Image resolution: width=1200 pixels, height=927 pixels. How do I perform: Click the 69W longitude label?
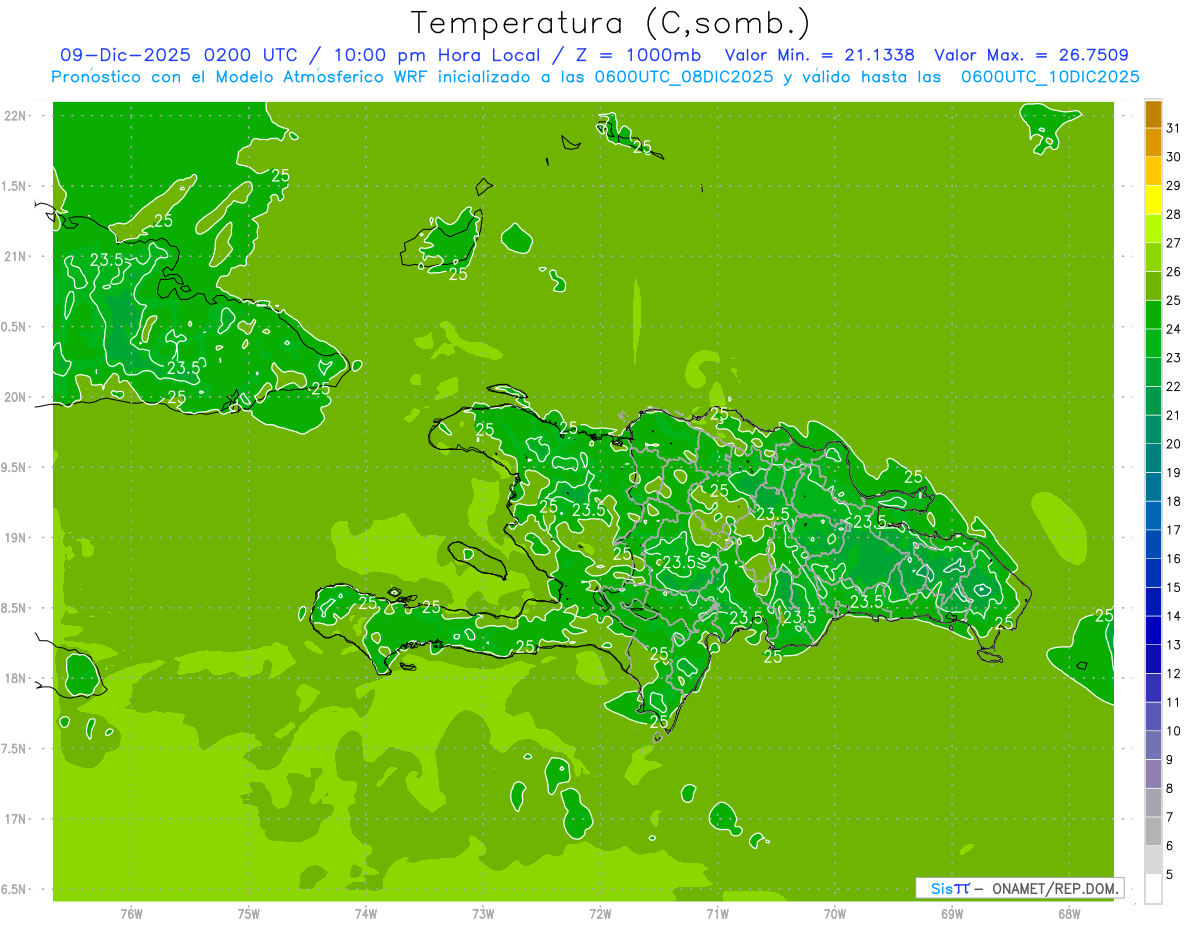(x=952, y=913)
